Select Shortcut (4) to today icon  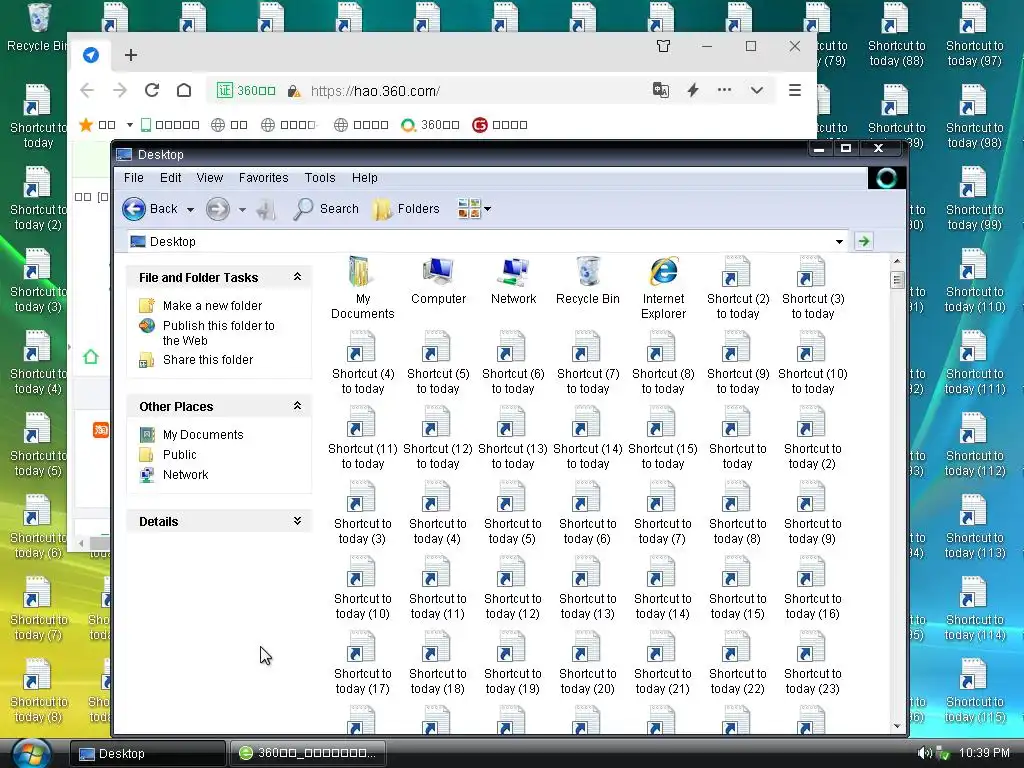coord(363,362)
